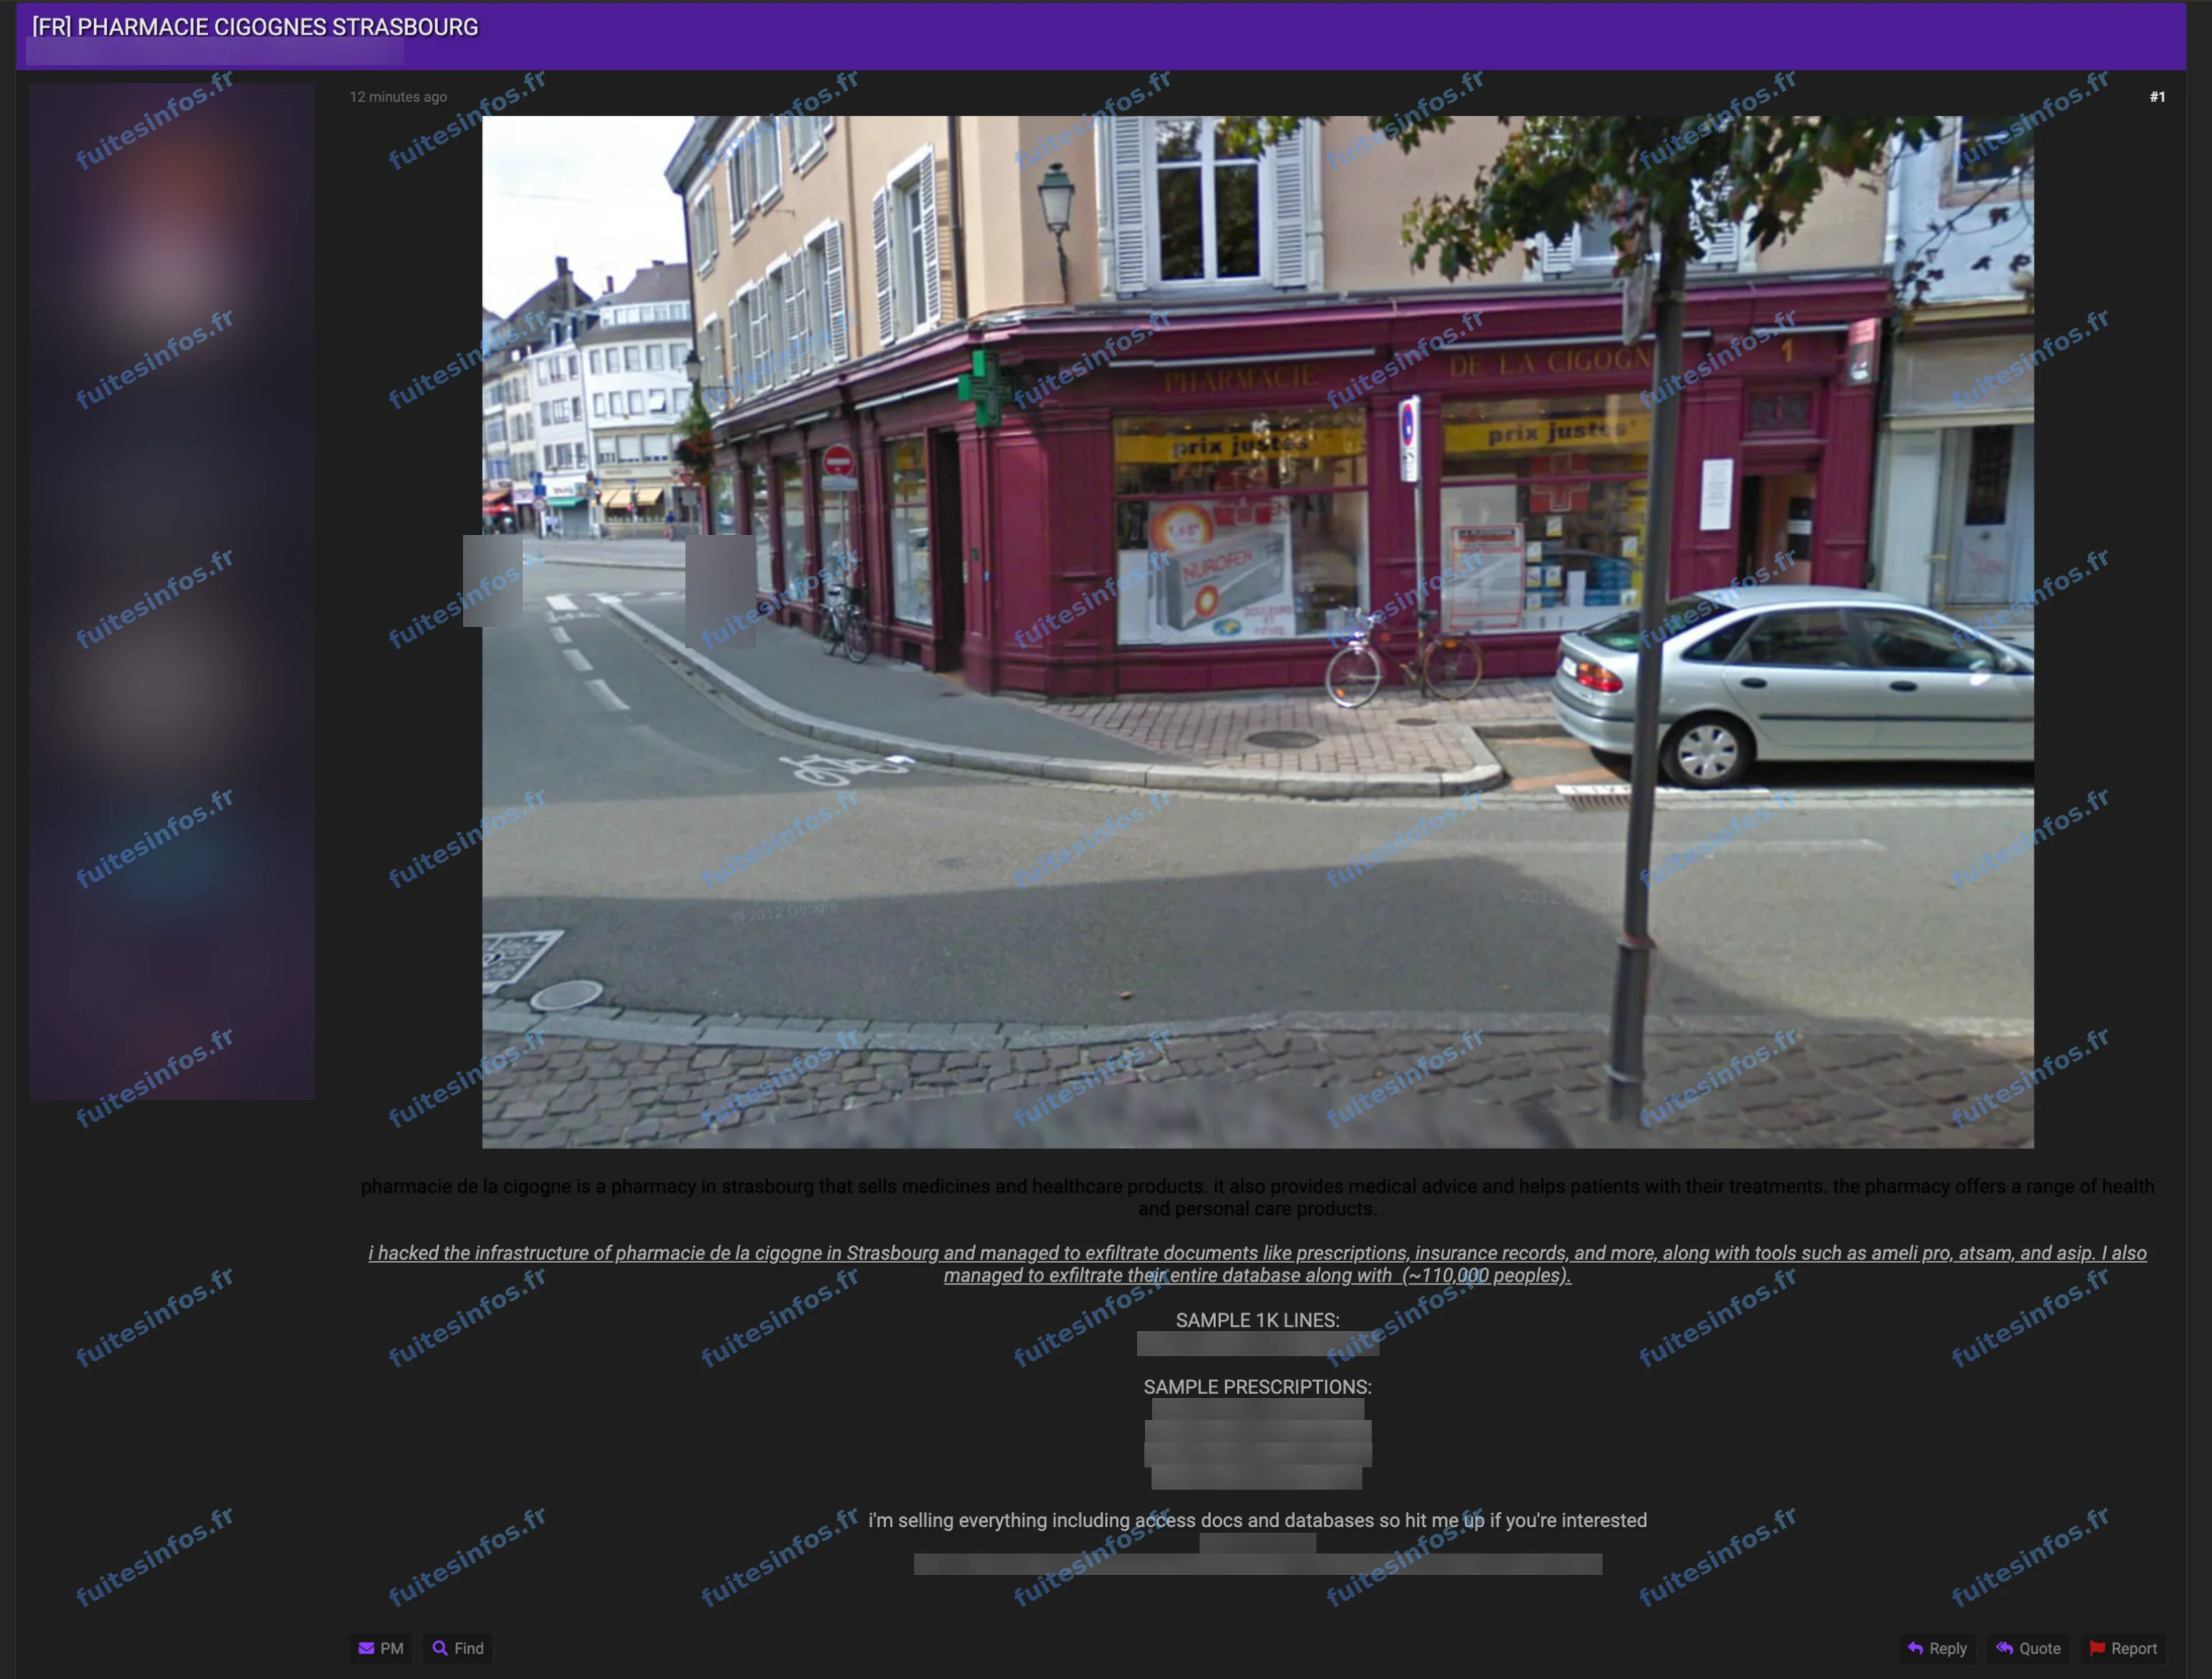Click the thread title PHARMACIE CIGOGNES STRASBOURG
The height and width of the screenshot is (1679, 2212).
pyautogui.click(x=255, y=27)
